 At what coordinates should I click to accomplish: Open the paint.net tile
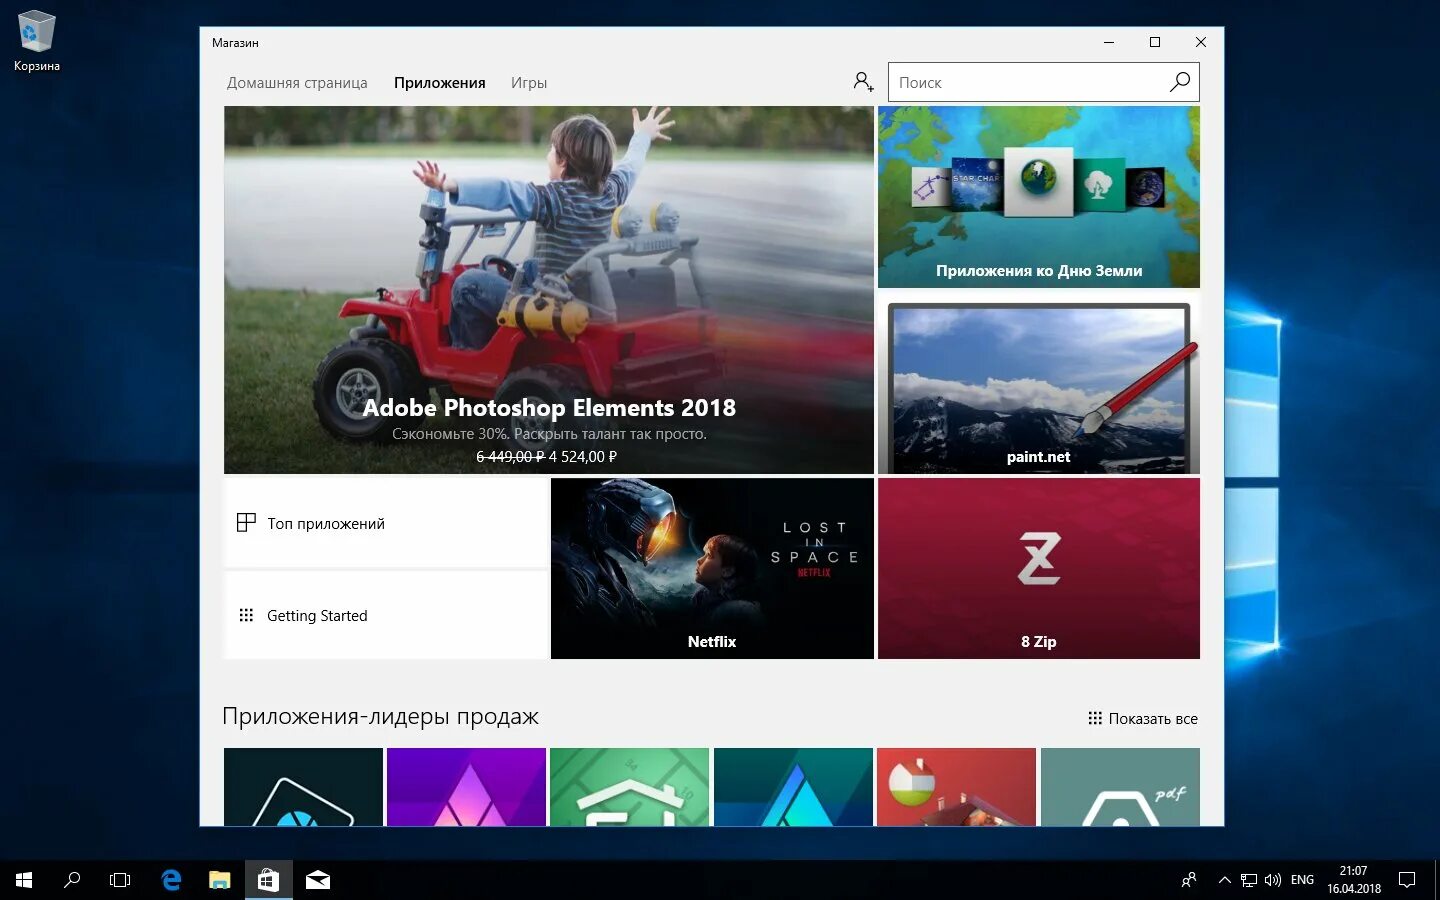pyautogui.click(x=1039, y=383)
